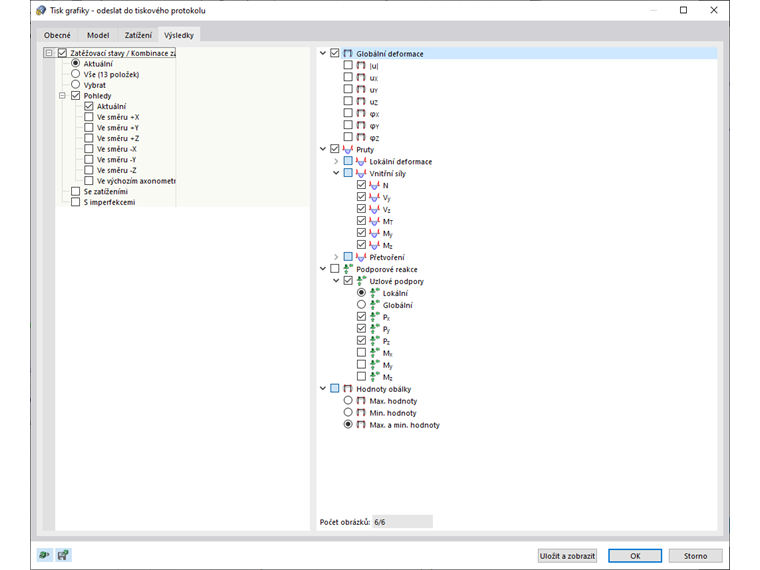Viewport: 760px width, 570px height.
Task: Uncheck the Vz internal force checkbox
Action: [x=361, y=209]
